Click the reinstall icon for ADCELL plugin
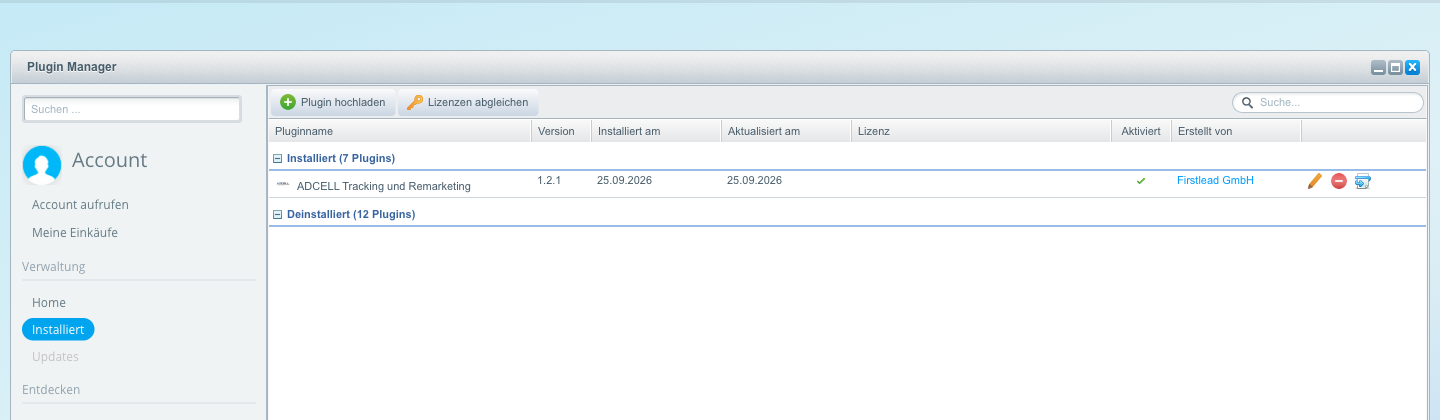 pos(1362,181)
